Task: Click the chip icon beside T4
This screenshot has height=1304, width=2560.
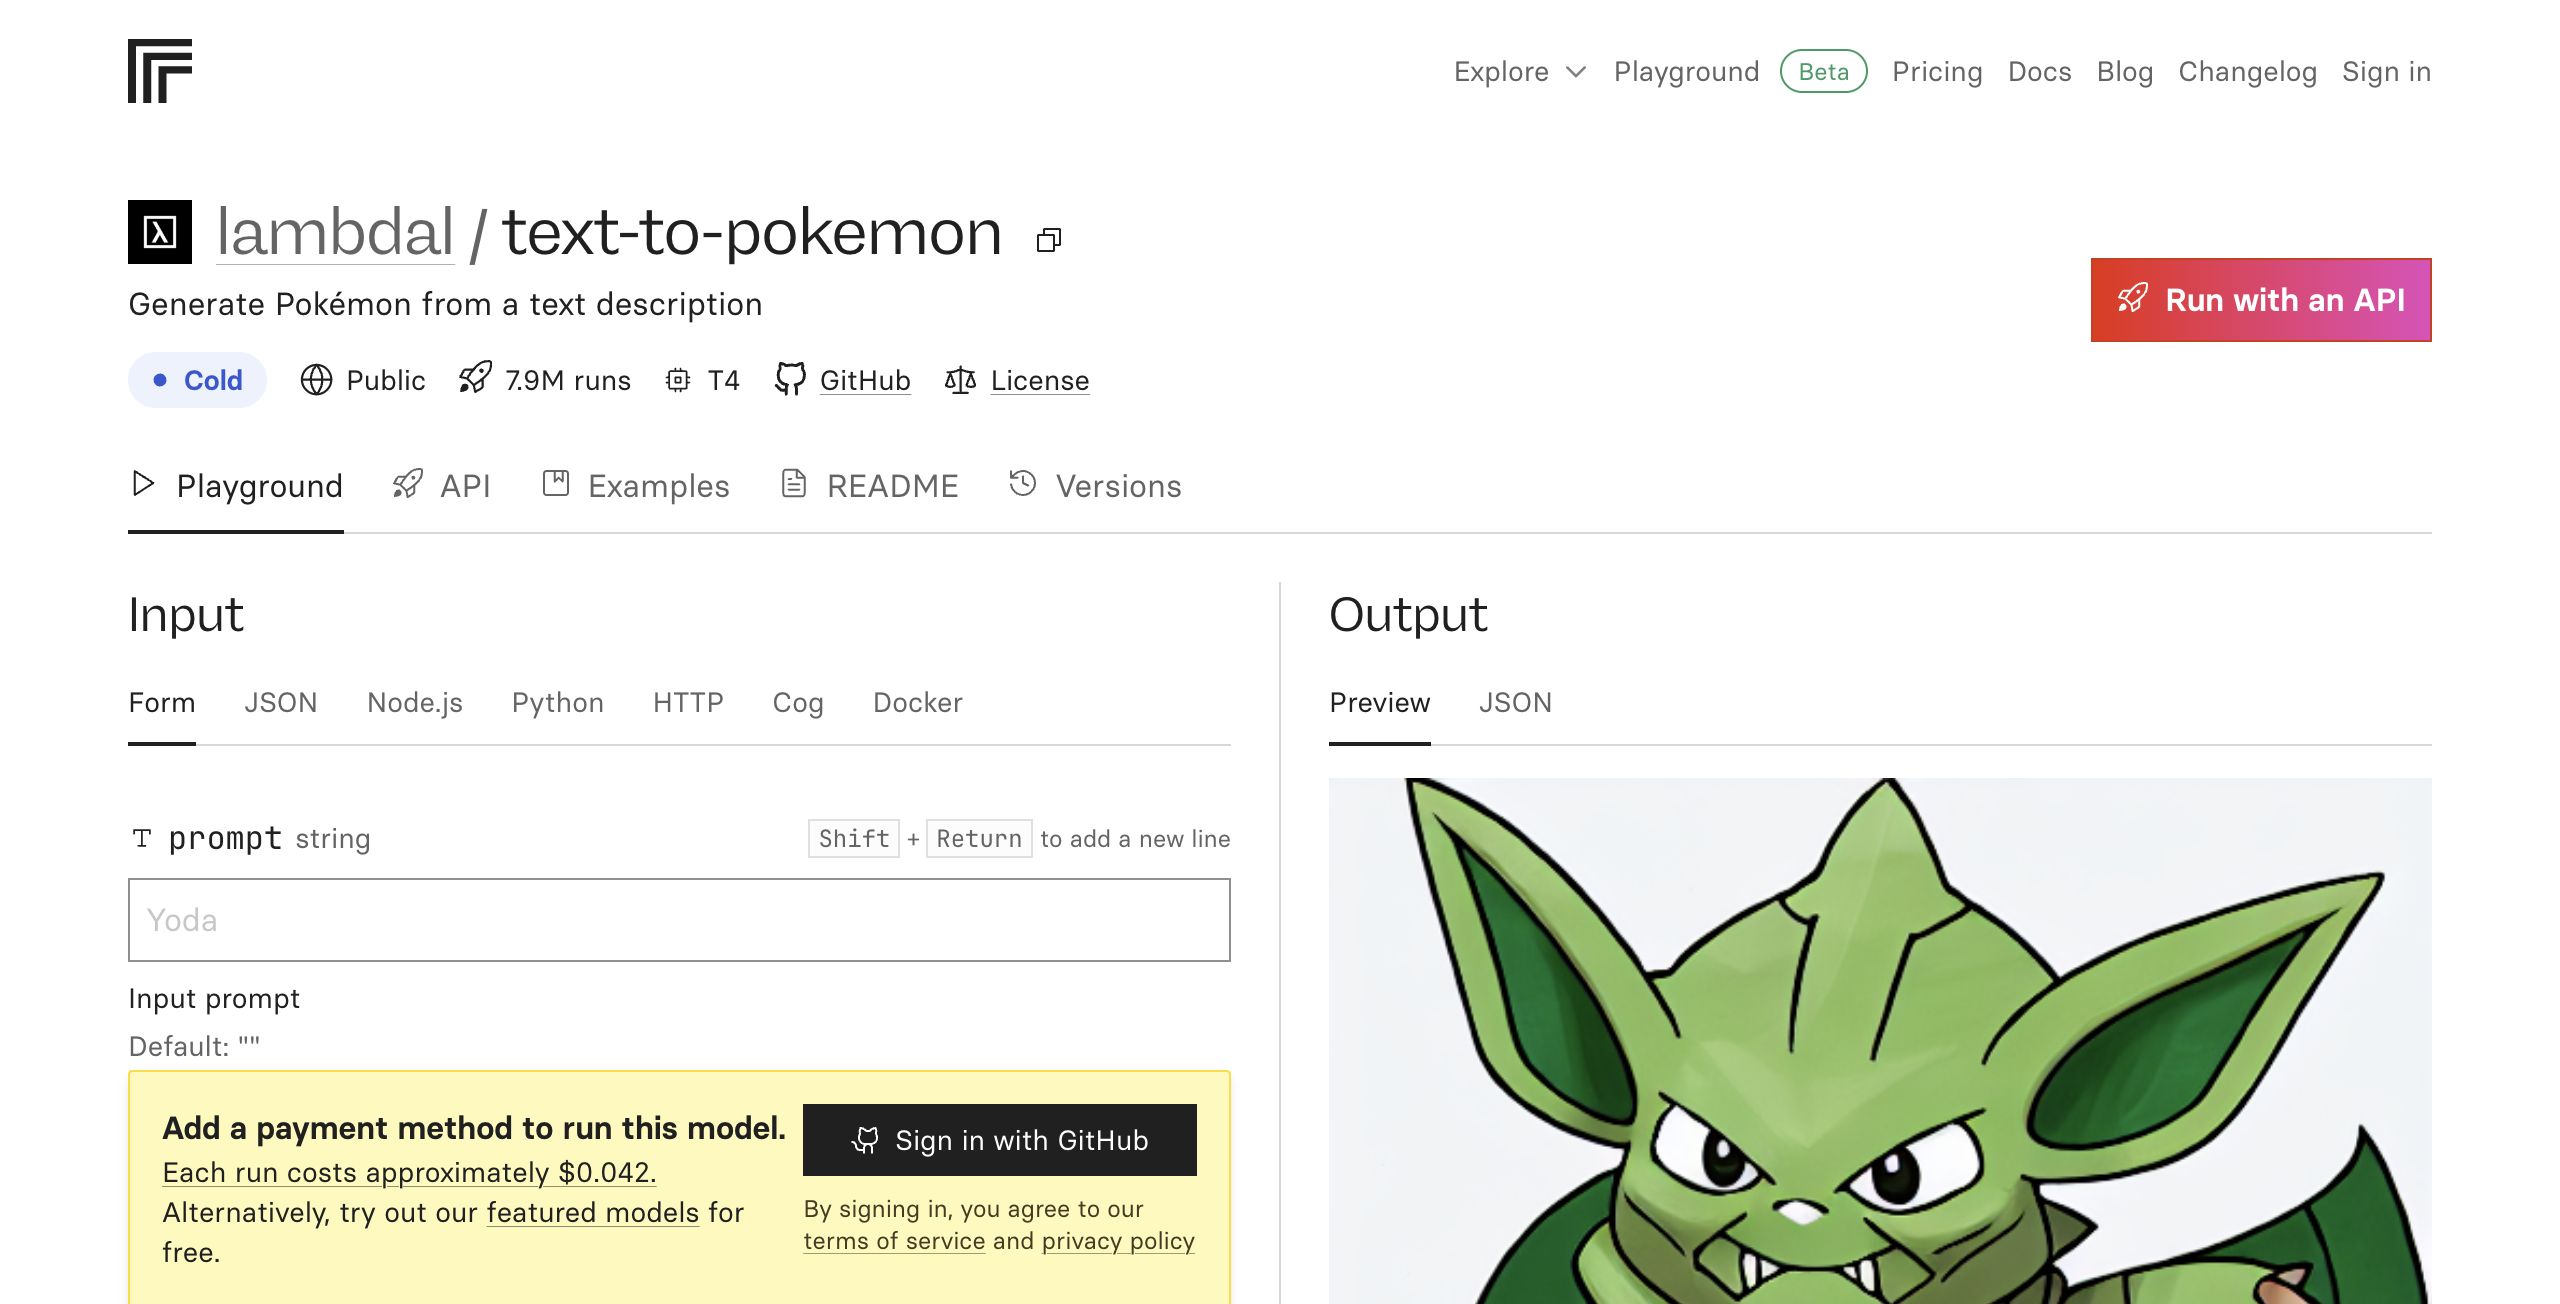Action: point(678,380)
